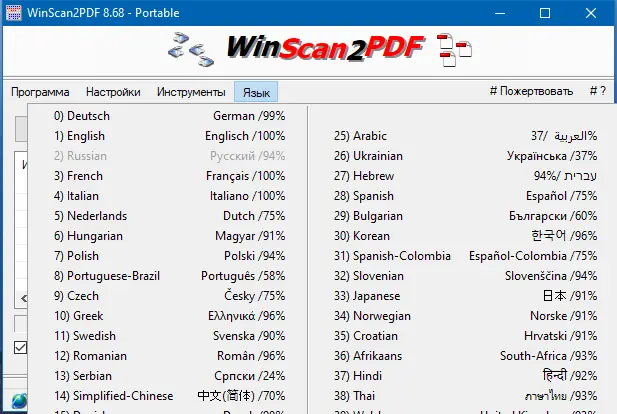
Task: Open the Настройки menu
Action: pos(113,92)
